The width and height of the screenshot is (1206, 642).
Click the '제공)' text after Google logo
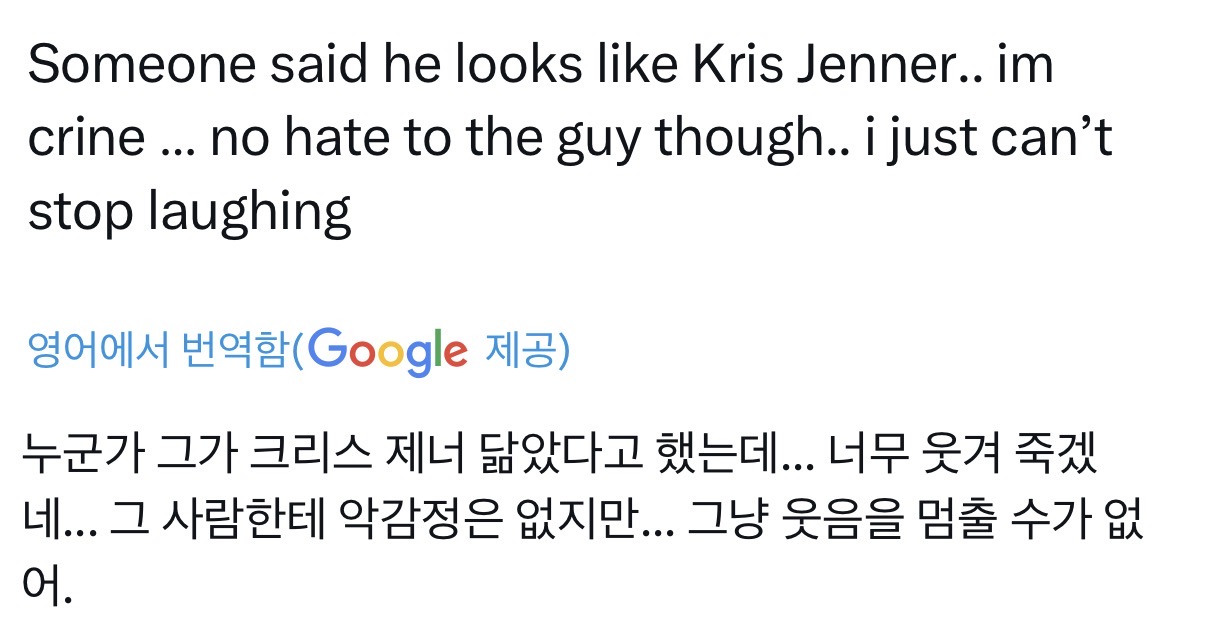(x=527, y=351)
